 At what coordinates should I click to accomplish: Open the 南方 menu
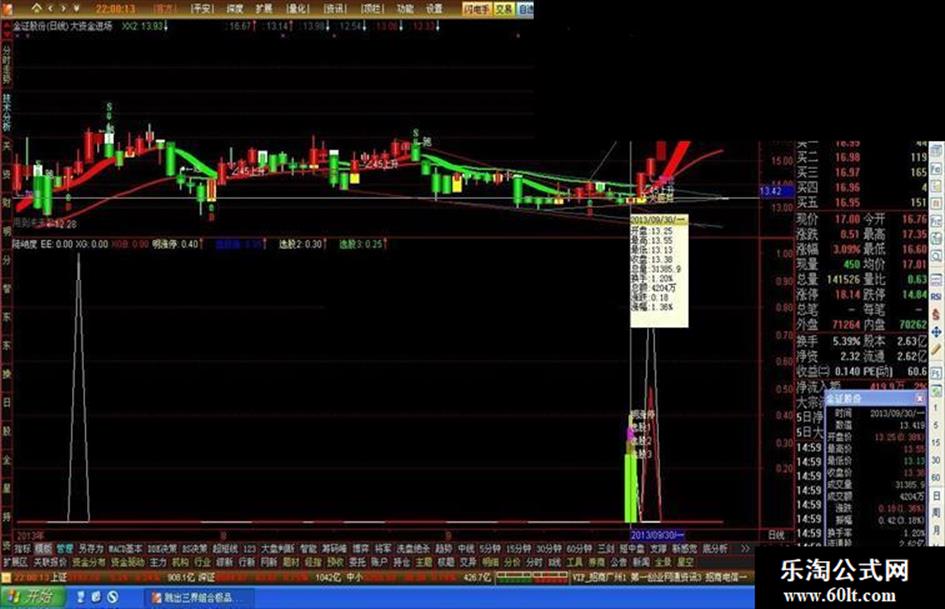(163, 9)
